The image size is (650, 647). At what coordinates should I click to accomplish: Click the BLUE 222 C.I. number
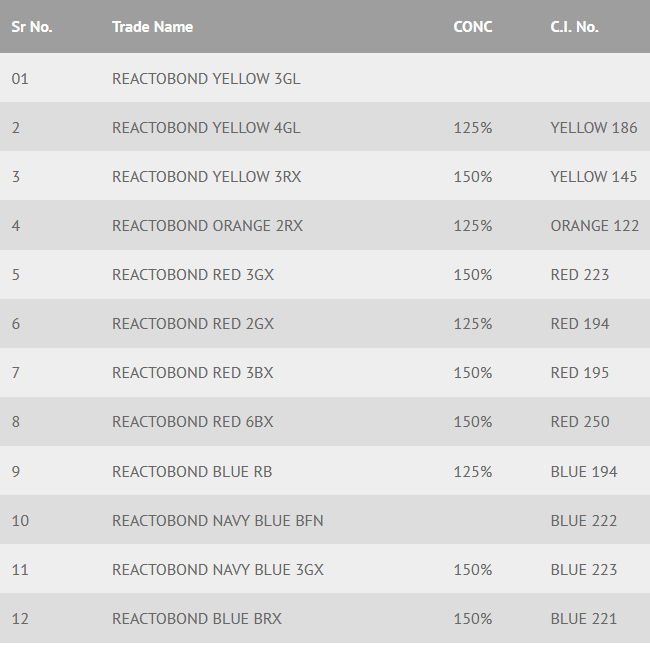click(x=583, y=521)
